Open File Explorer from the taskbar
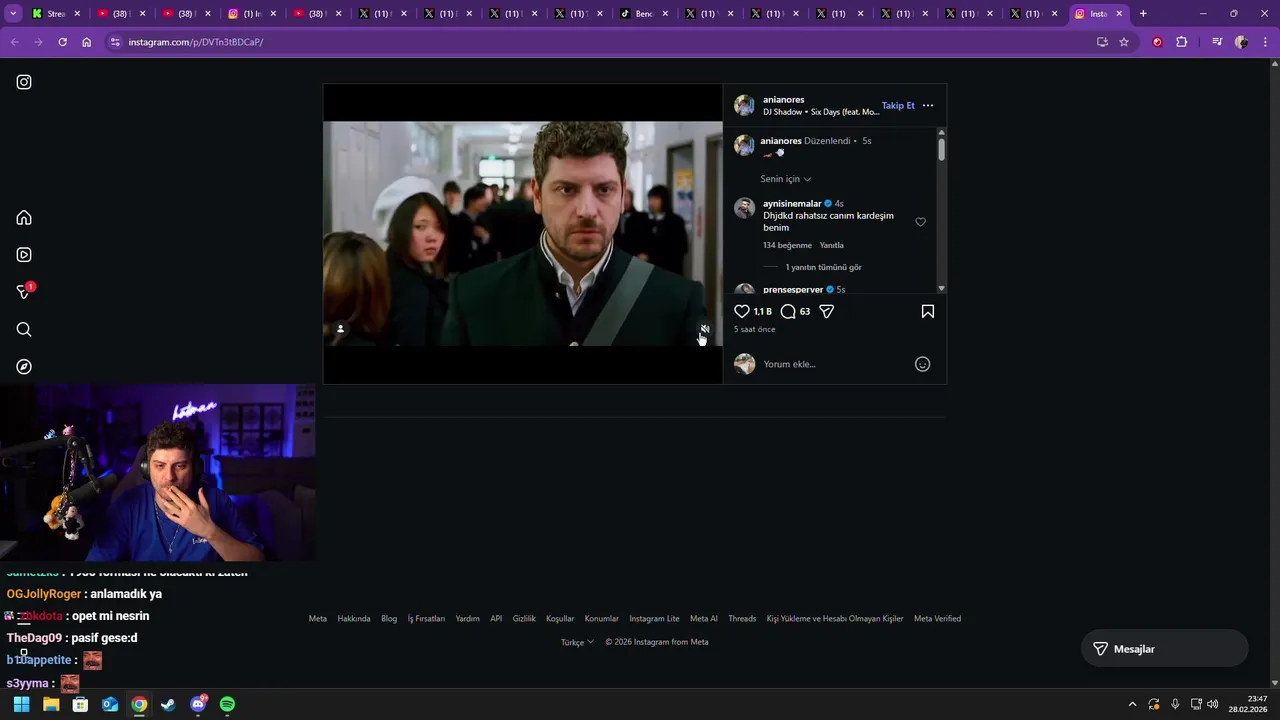The height and width of the screenshot is (720, 1280). click(51, 704)
